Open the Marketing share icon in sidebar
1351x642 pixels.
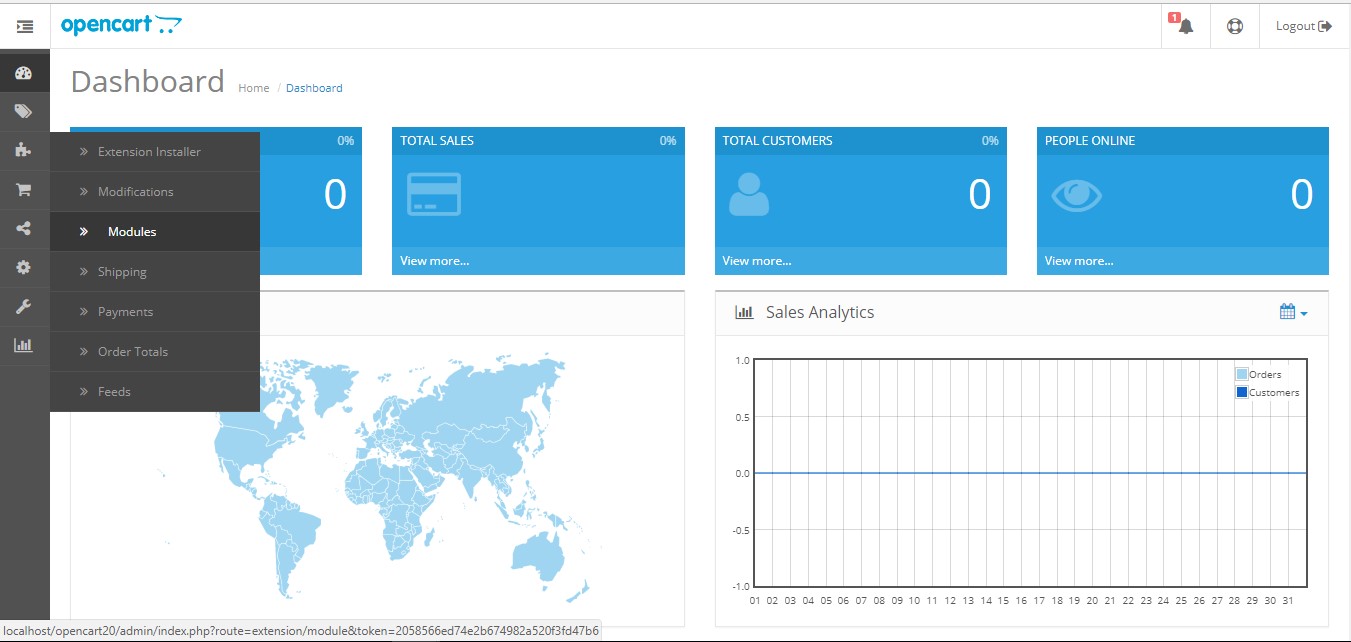(24, 228)
